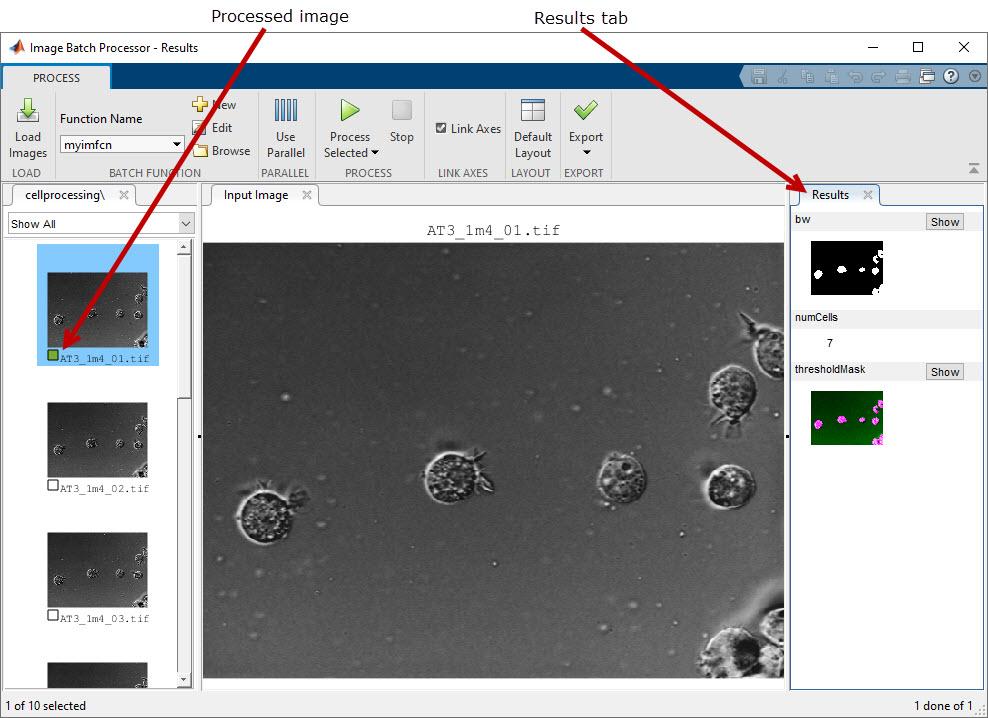This screenshot has height=718, width=988.
Task: Click the processed status box of AT3_1m4_01.tif
Action: coord(53,356)
